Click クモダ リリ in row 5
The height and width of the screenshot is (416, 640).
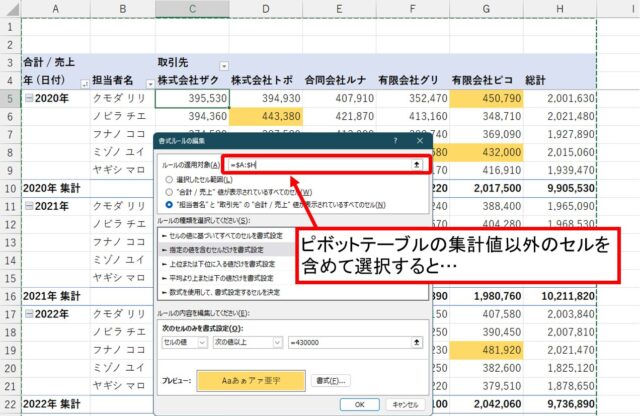[119, 98]
